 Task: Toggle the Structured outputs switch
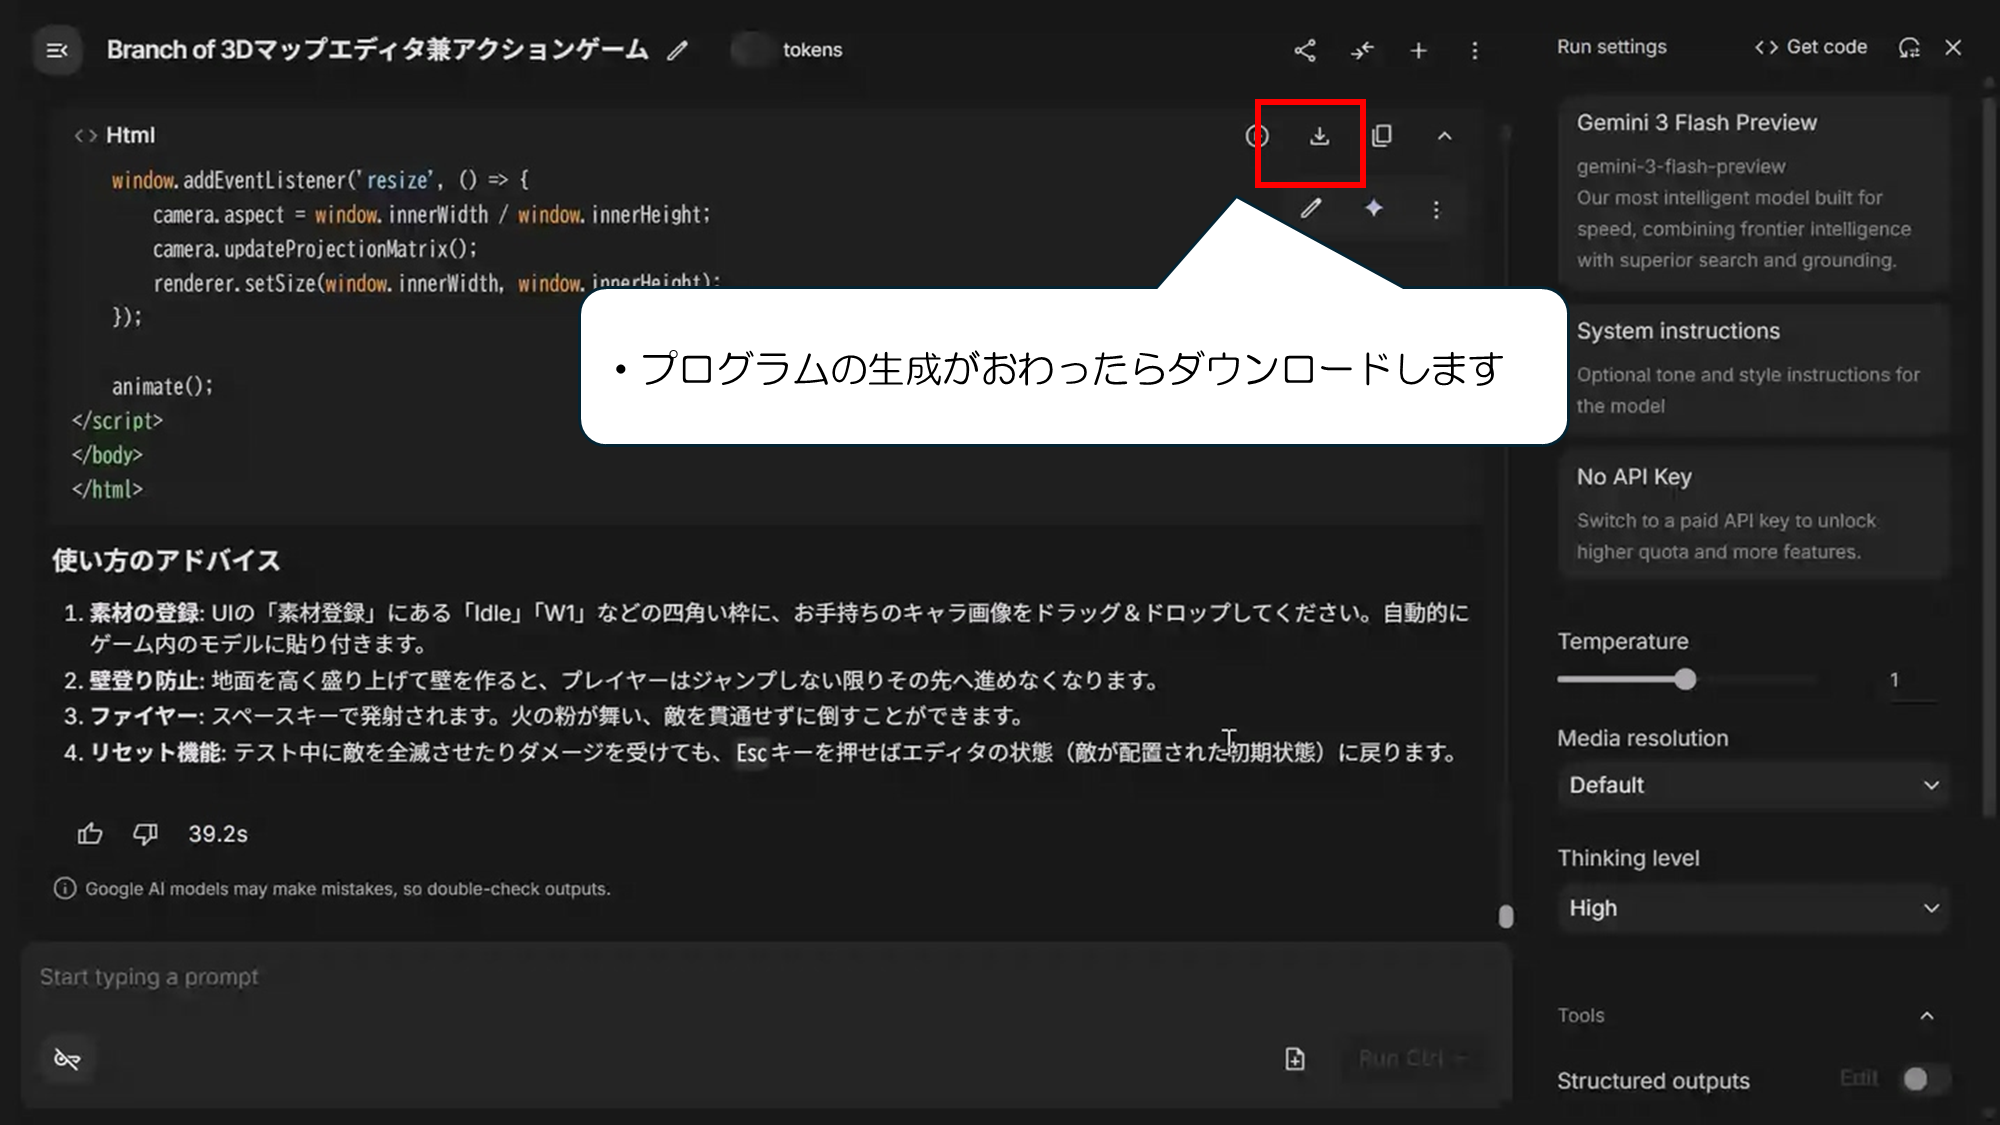click(x=1922, y=1080)
